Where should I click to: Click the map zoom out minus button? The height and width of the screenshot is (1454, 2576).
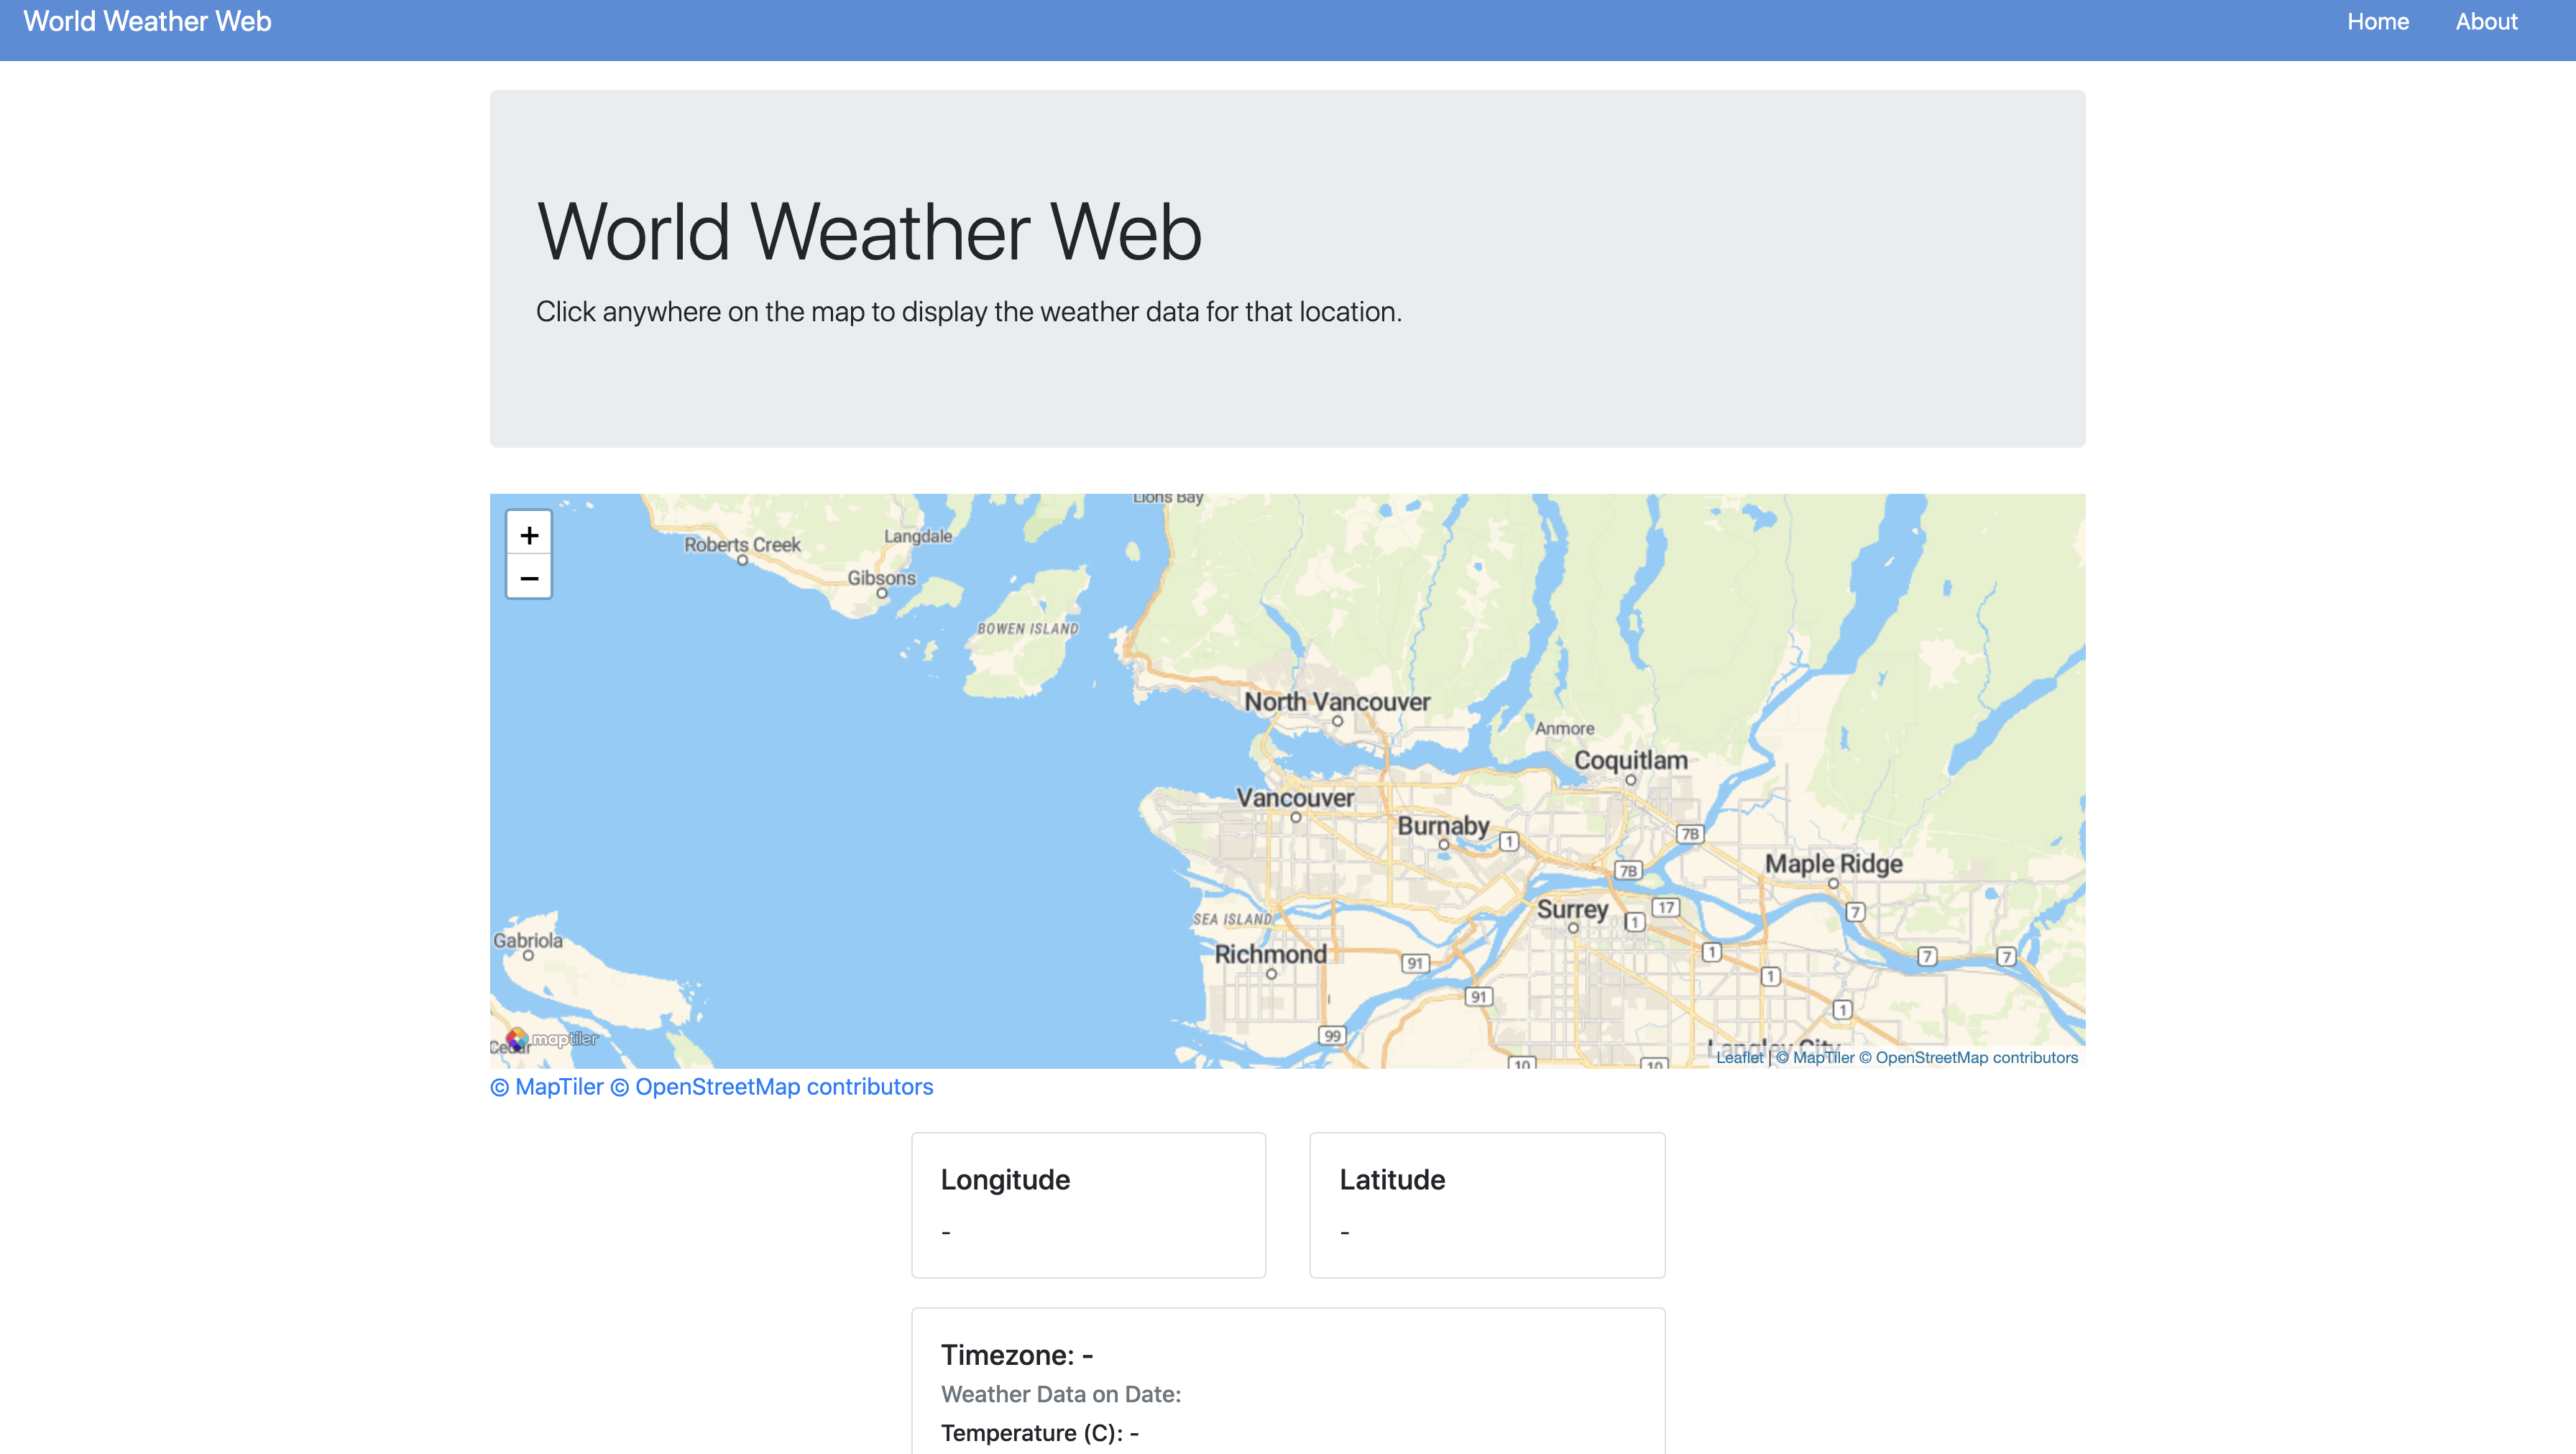[529, 578]
